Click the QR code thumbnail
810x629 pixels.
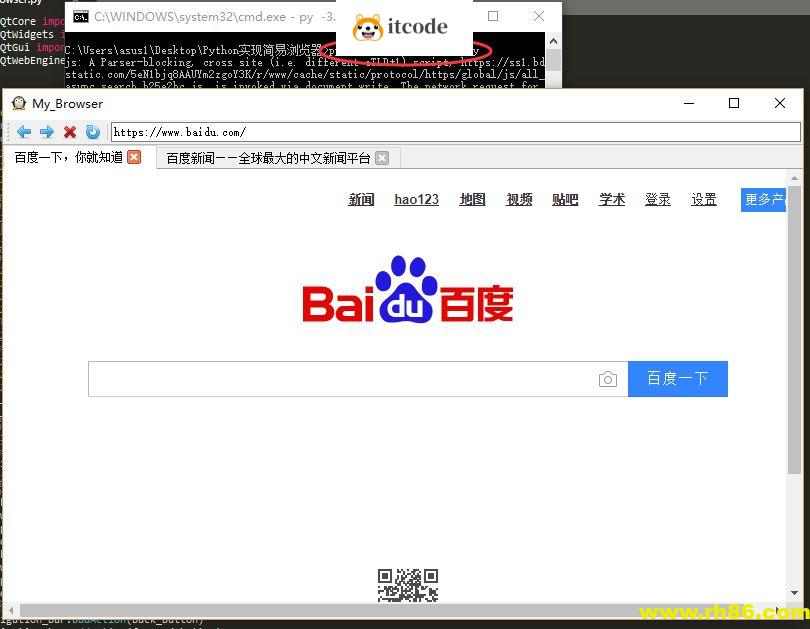(x=408, y=585)
